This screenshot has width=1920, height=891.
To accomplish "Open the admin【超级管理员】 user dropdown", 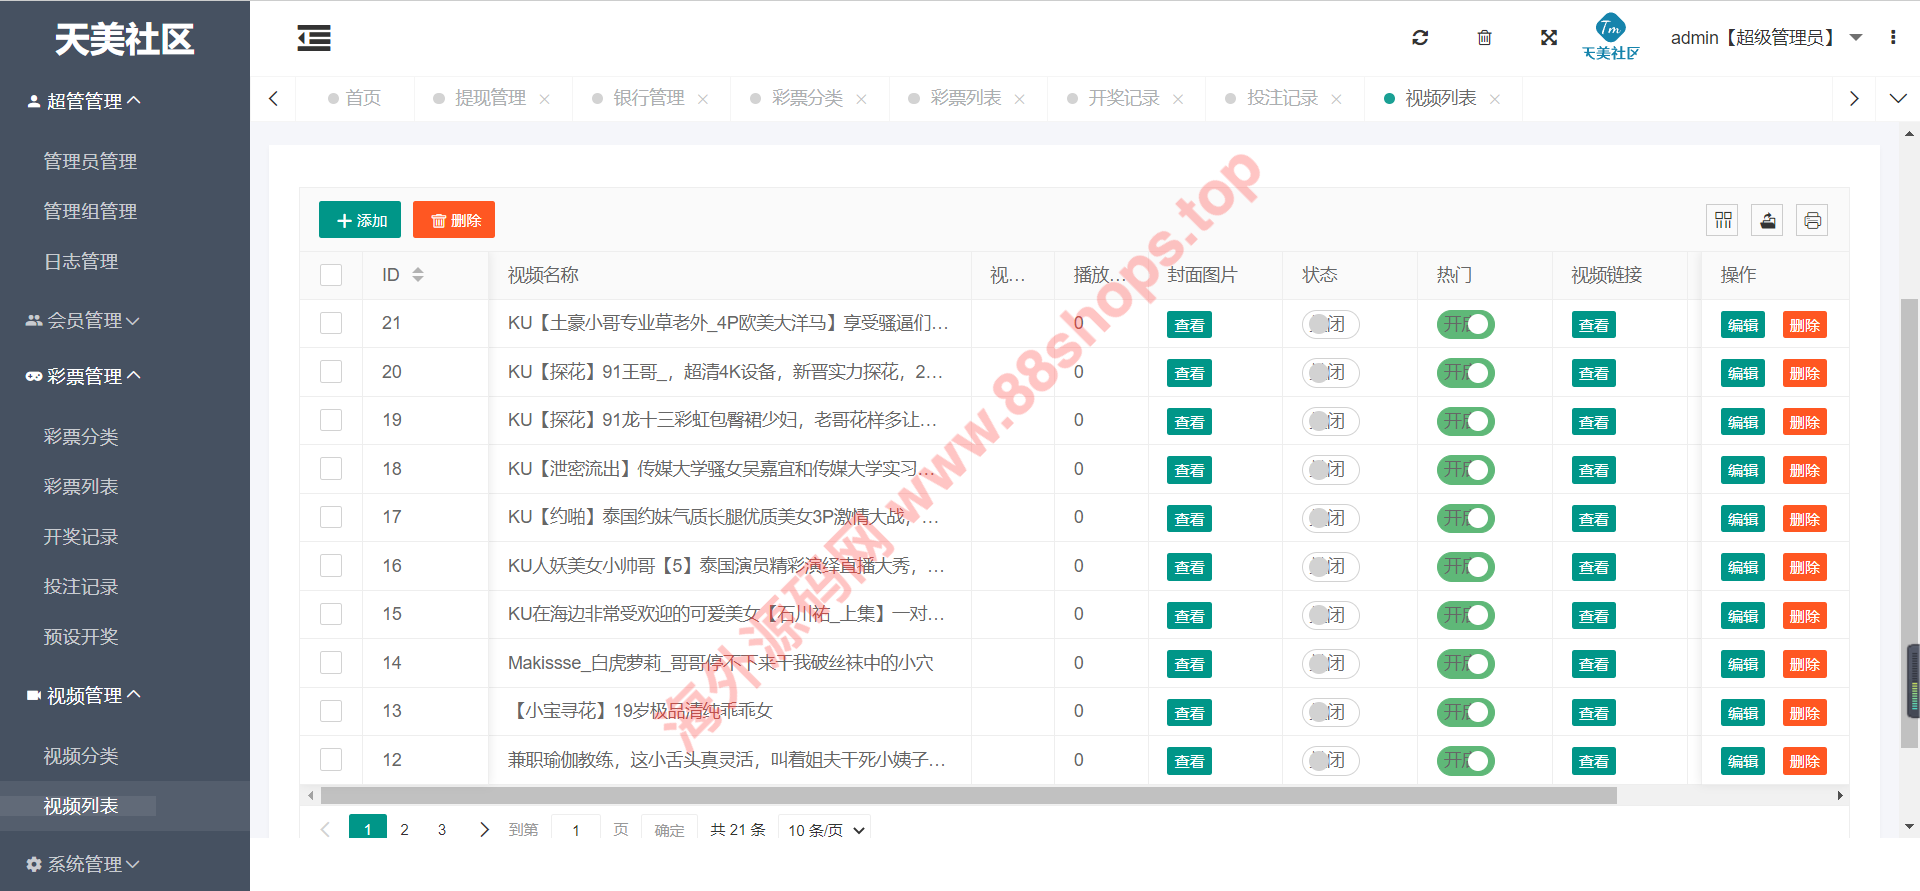I will coord(1765,38).
